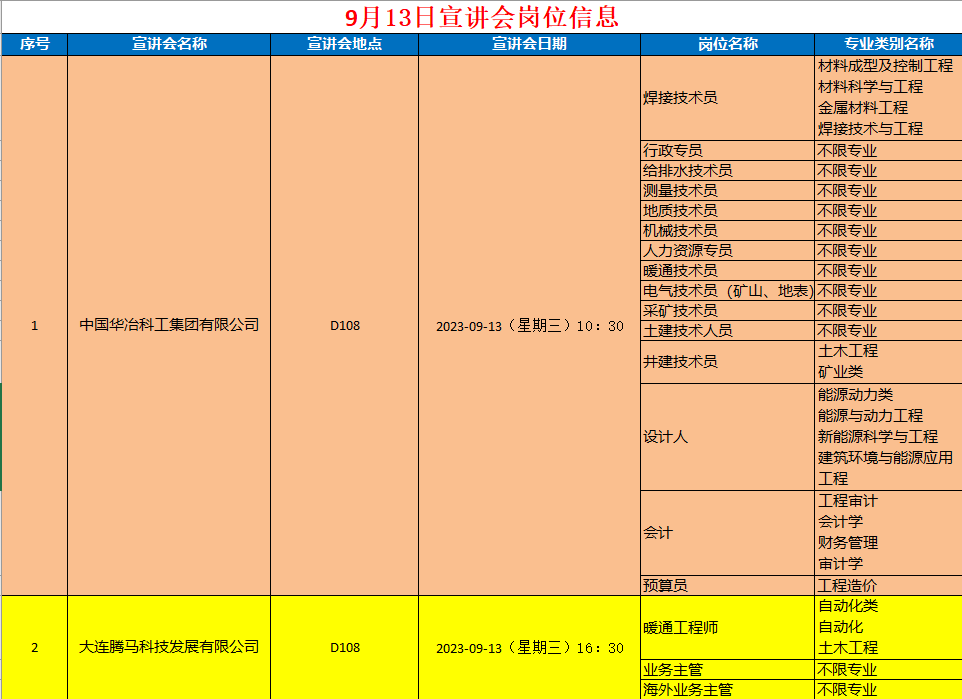Click the 行政专员 position cell
The width and height of the screenshot is (962, 699).
click(727, 151)
